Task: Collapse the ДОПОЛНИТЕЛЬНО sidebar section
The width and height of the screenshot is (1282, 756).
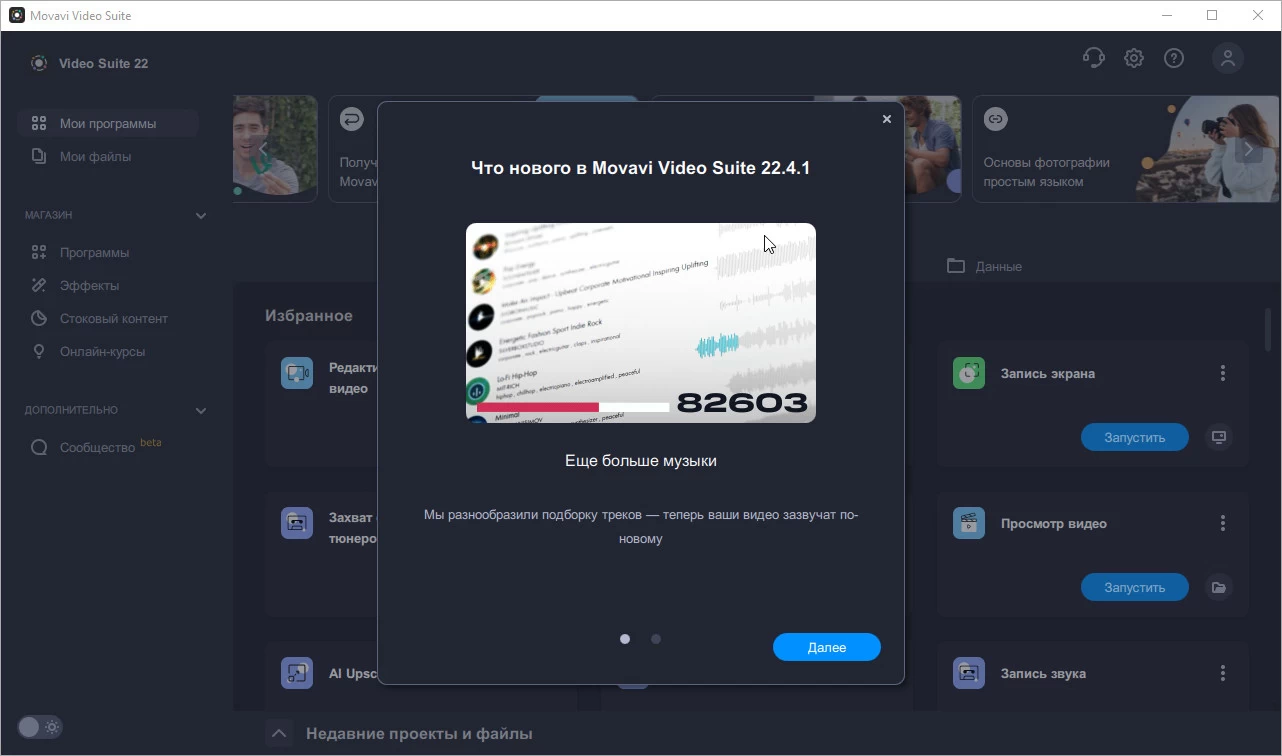Action: coord(200,410)
